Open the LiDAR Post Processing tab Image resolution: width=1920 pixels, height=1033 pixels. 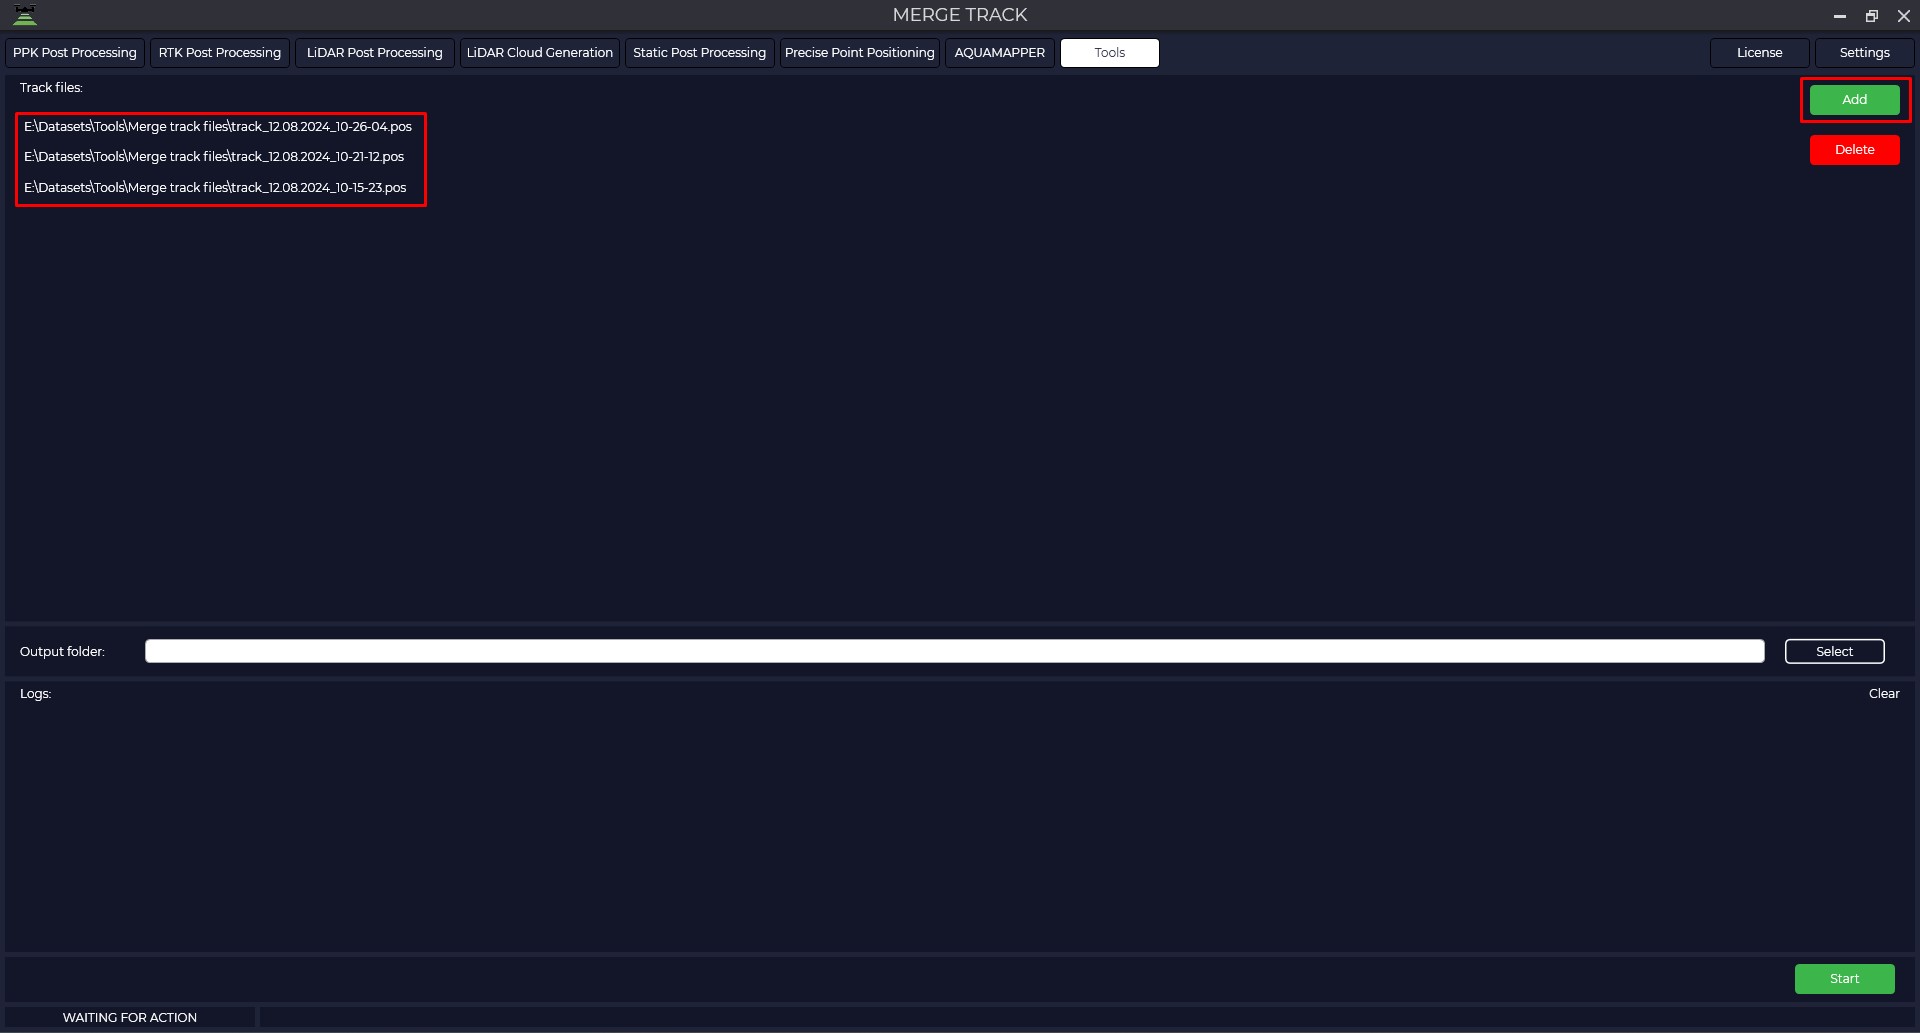(x=375, y=53)
